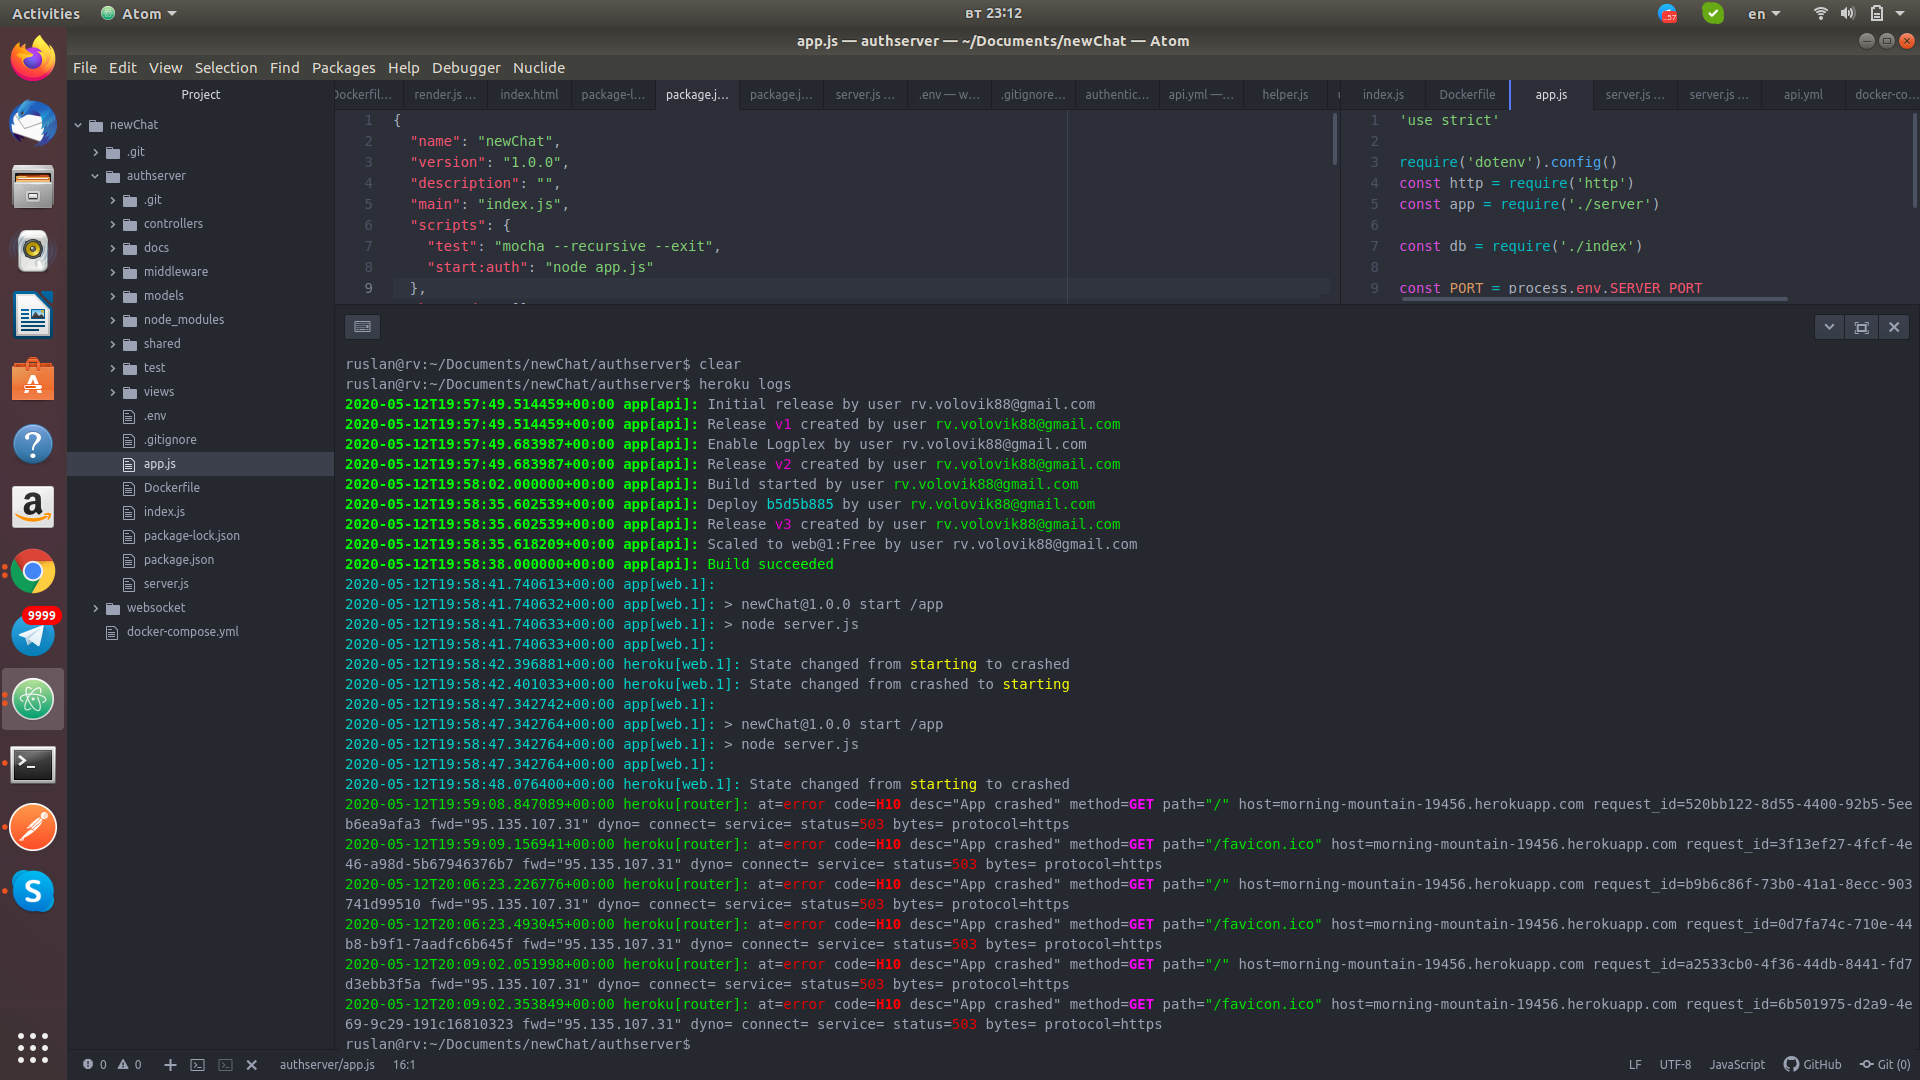Launch Thunderbird mail from the dock

[x=33, y=123]
